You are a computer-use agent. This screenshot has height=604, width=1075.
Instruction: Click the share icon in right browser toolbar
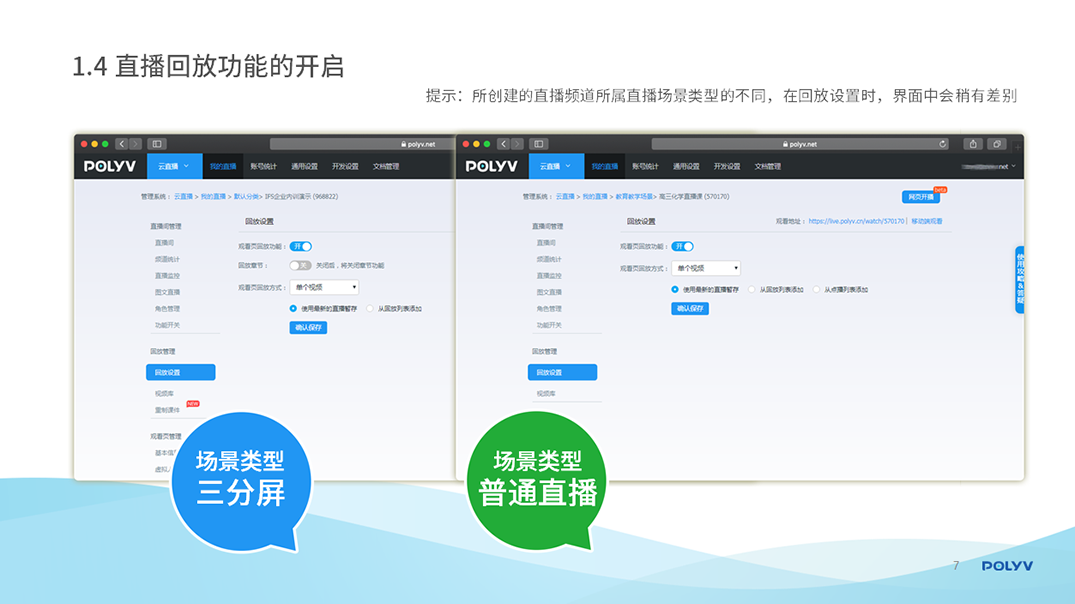click(973, 144)
